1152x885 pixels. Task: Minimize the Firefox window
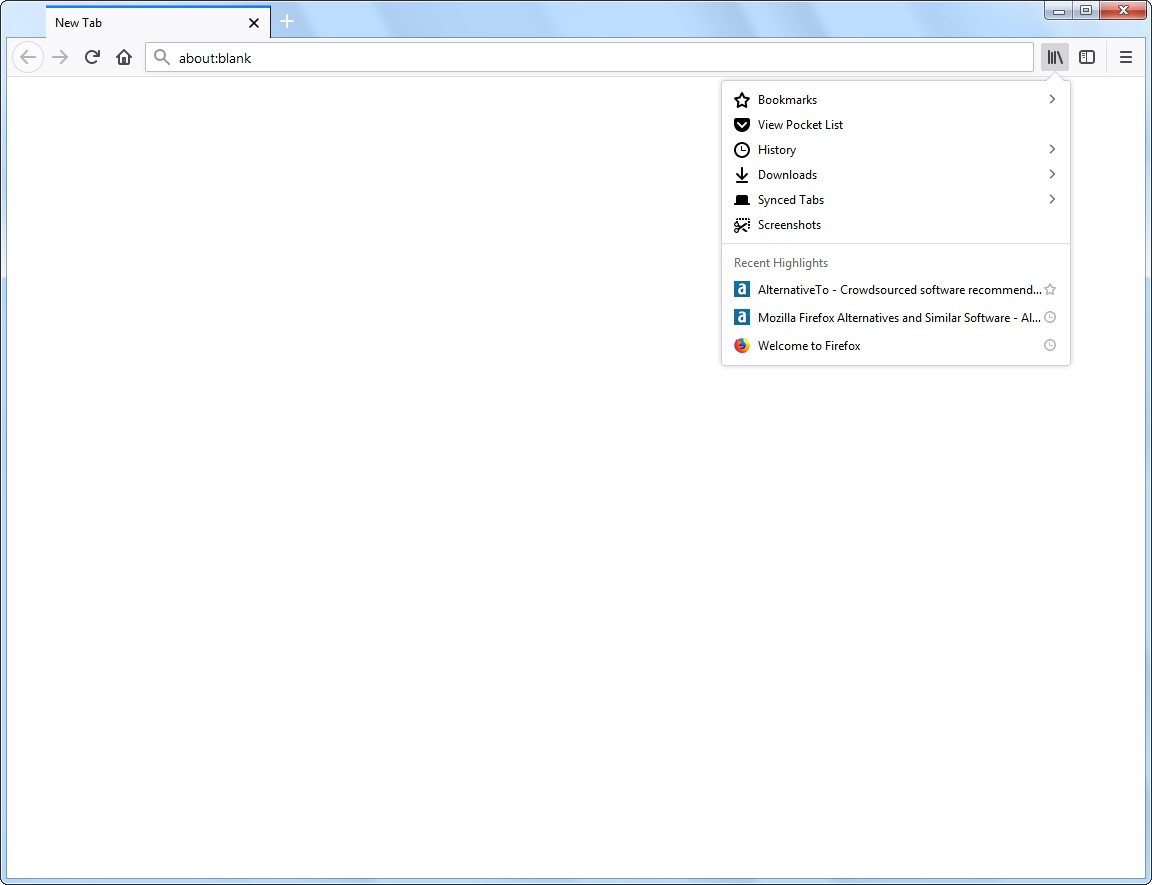pyautogui.click(x=1059, y=11)
